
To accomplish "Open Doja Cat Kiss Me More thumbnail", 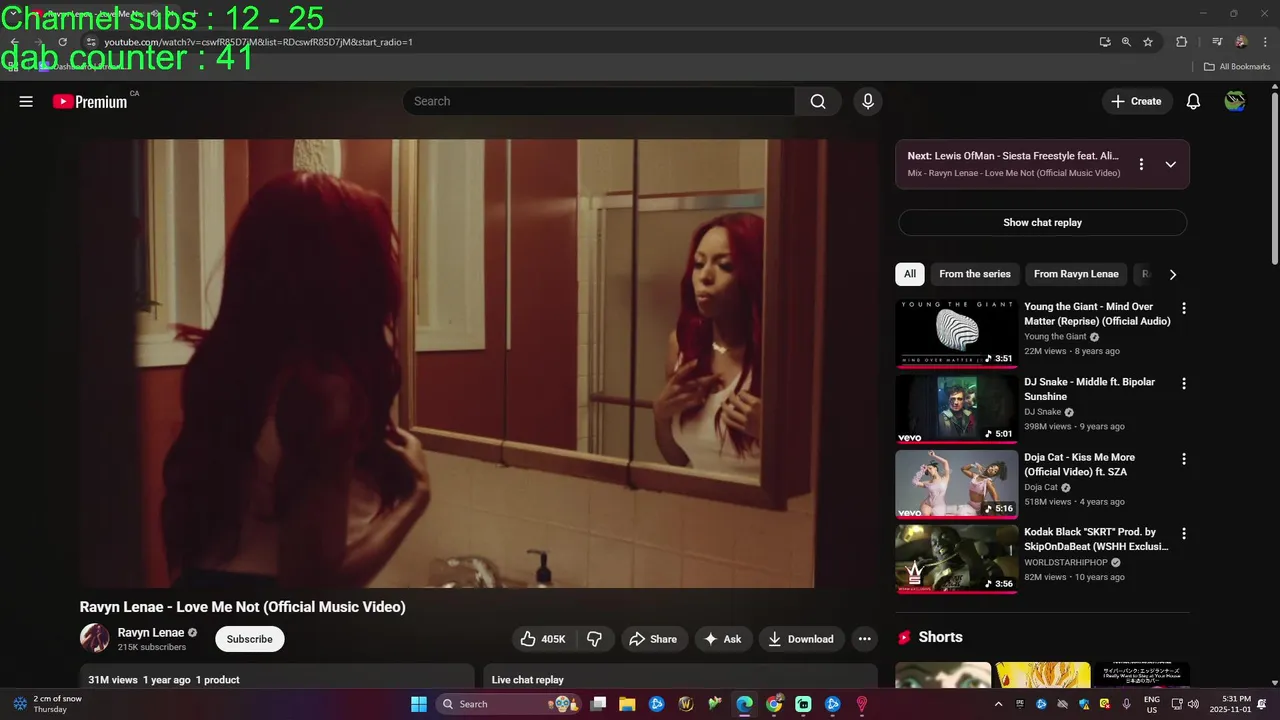I will [956, 484].
